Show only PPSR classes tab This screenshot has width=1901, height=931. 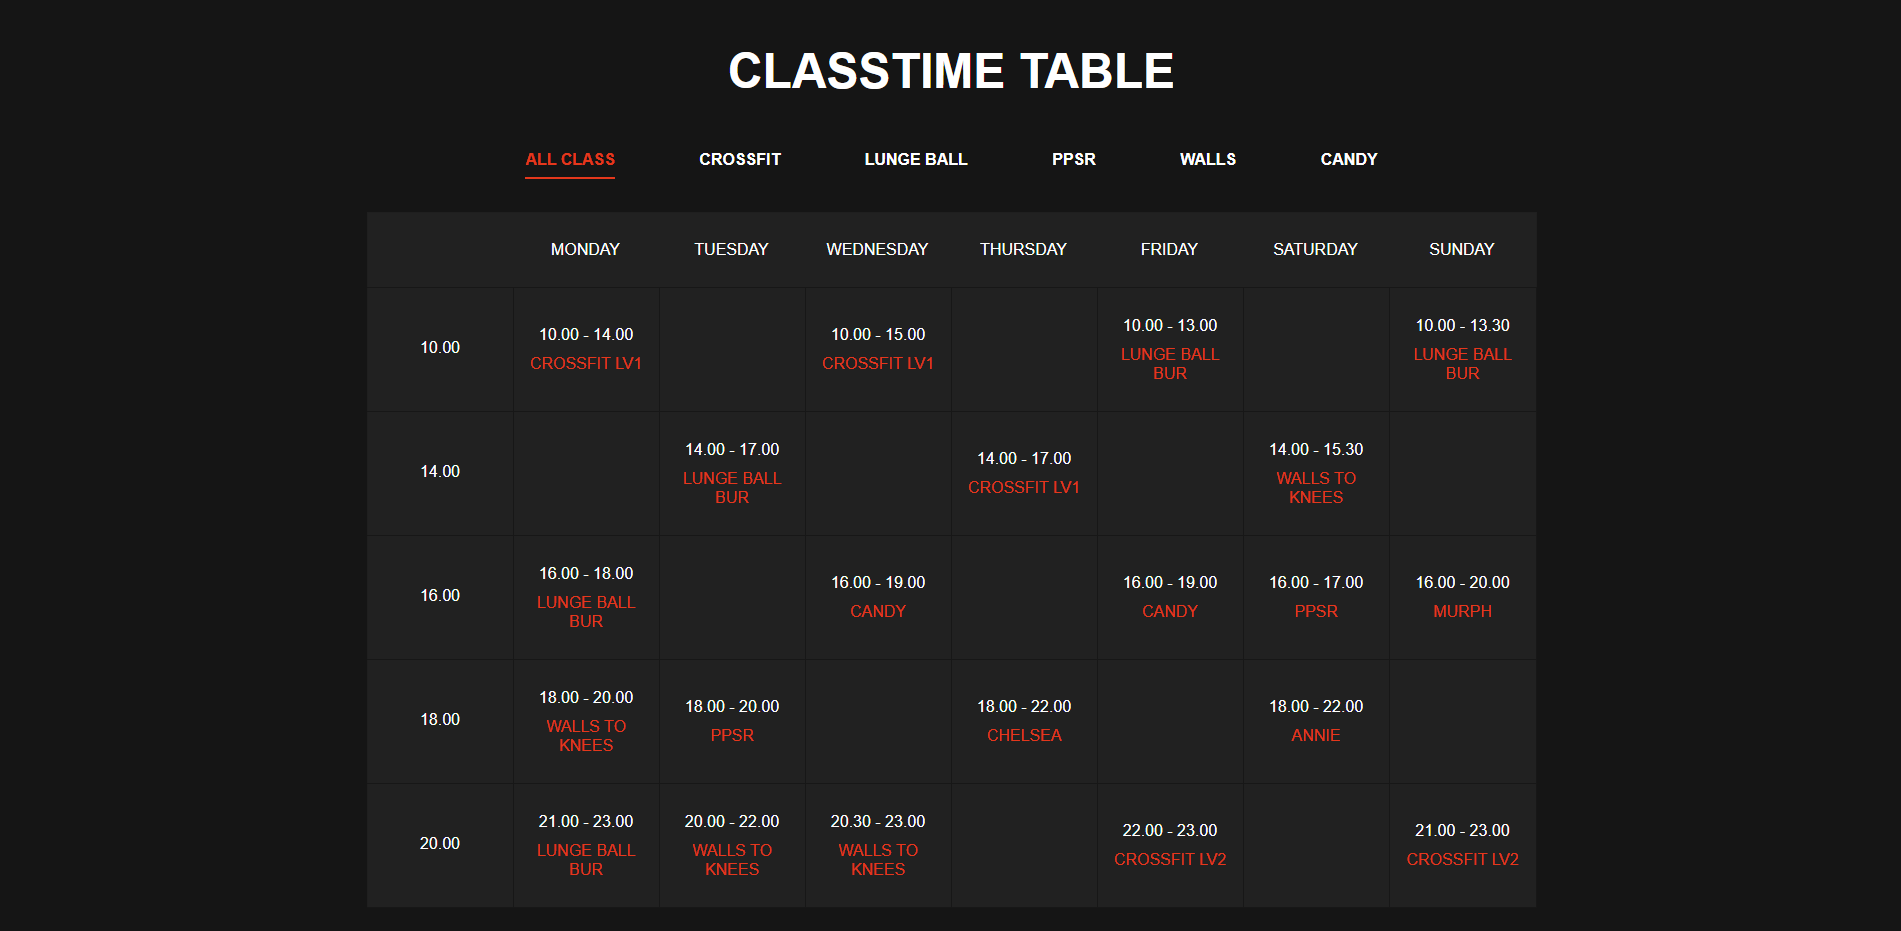coord(1074,159)
